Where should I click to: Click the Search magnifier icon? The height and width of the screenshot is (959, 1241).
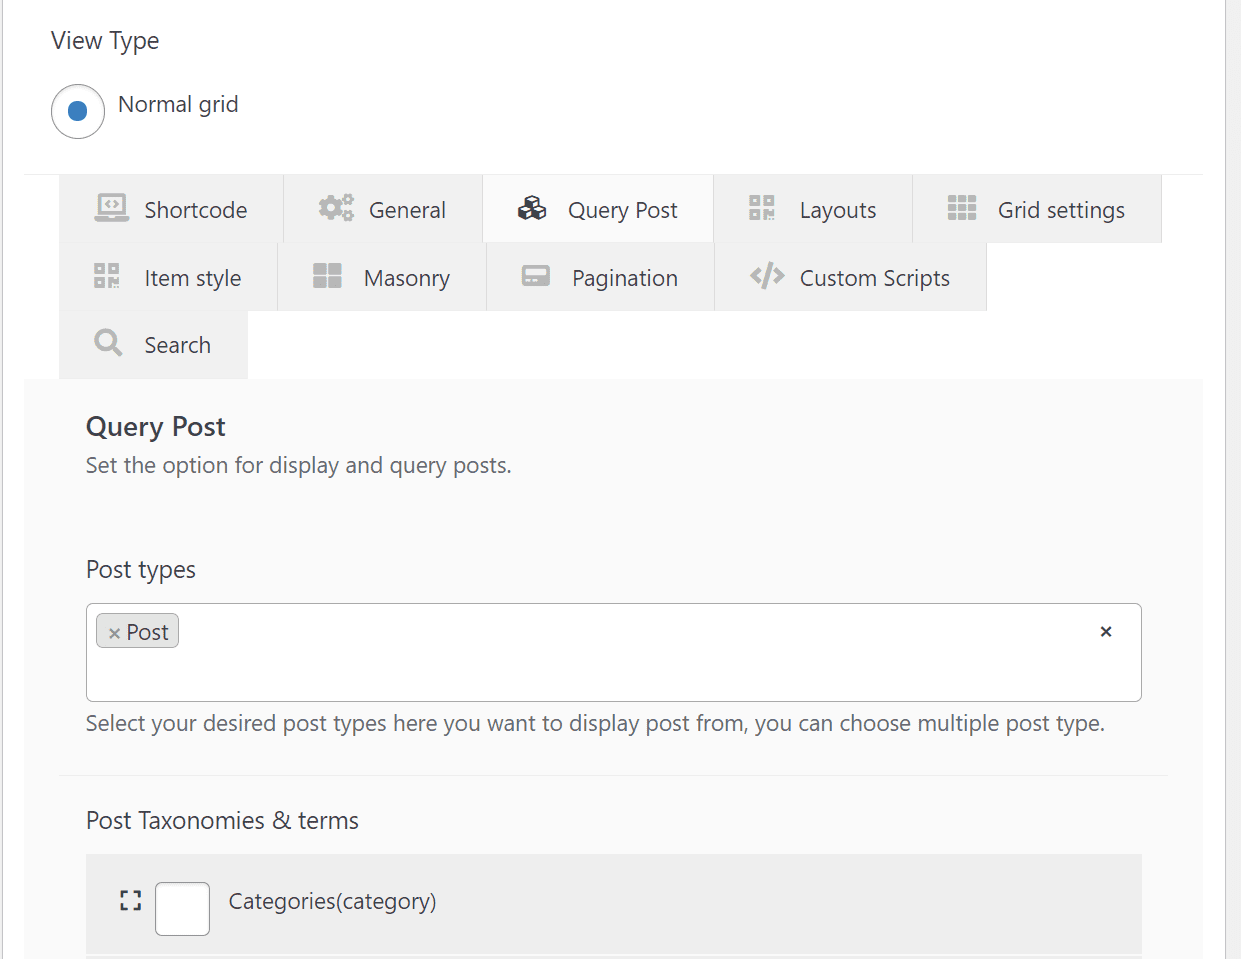pos(108,343)
